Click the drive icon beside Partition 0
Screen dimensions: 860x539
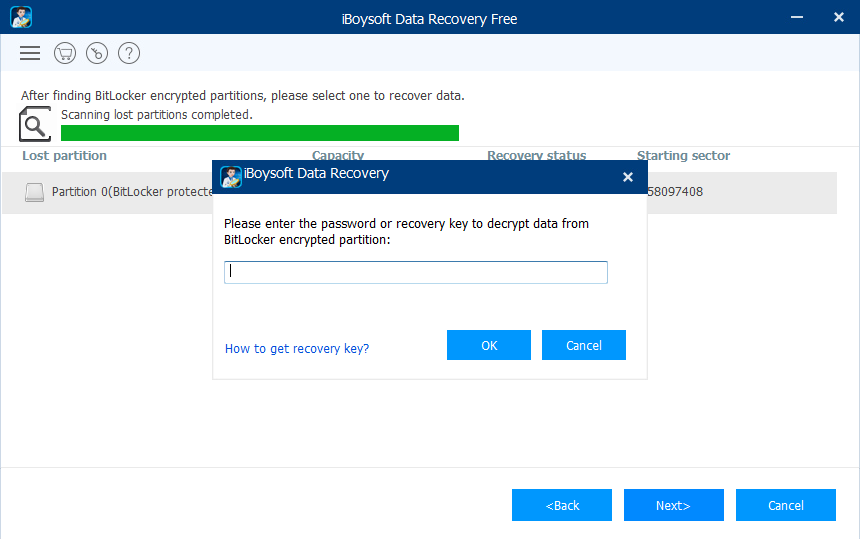35,192
